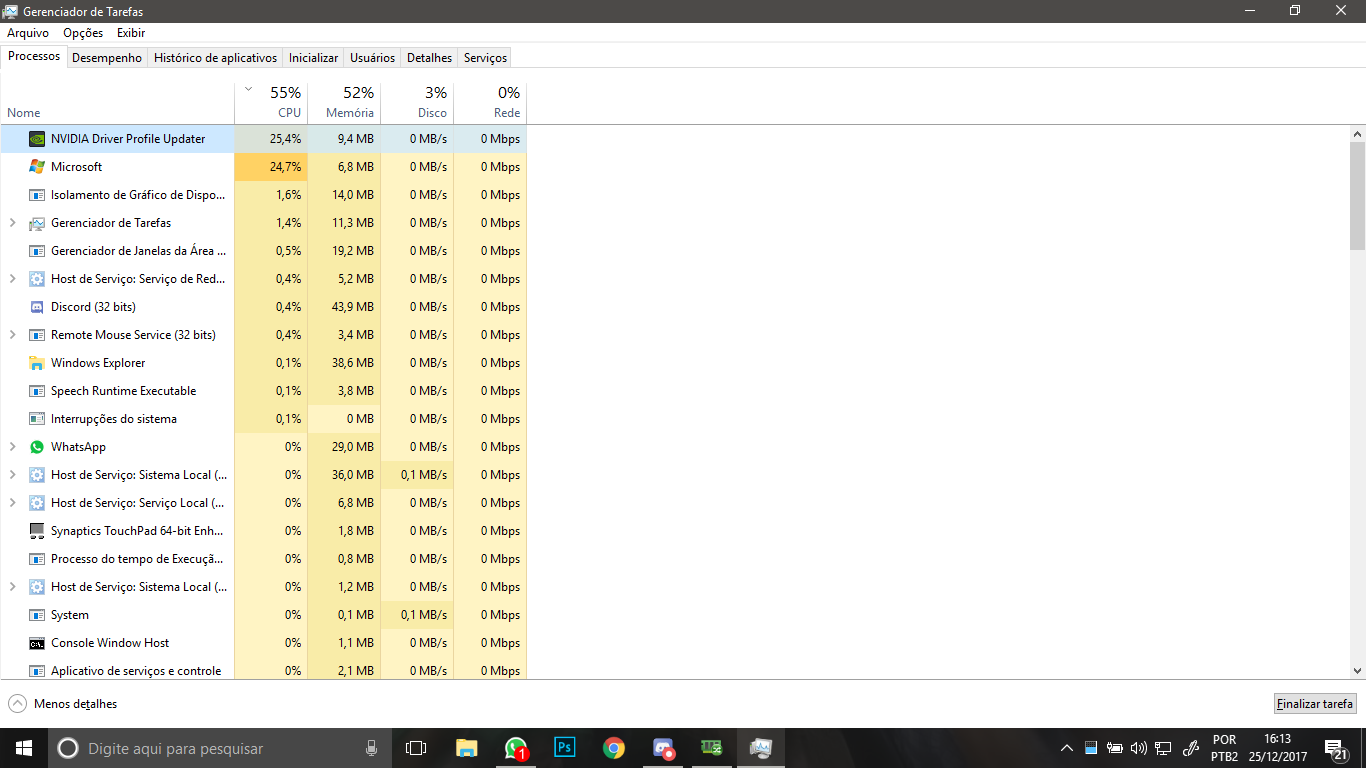Screen dimensions: 1366x768
Task: Click the Task Manager taskbar icon
Action: point(761,748)
